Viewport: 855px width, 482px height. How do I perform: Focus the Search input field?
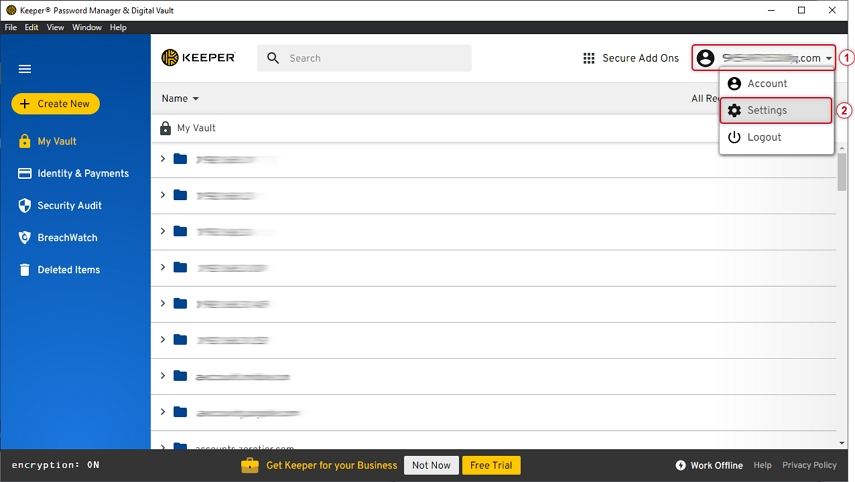(364, 58)
